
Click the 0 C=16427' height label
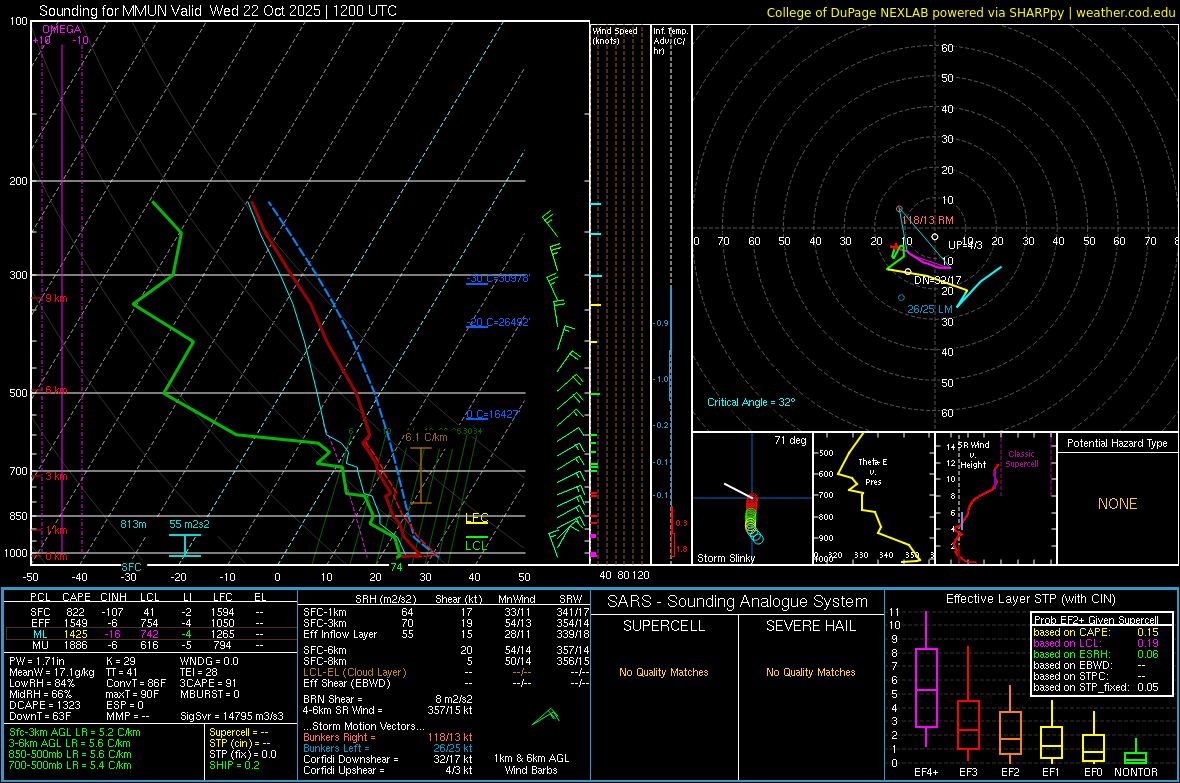point(493,414)
